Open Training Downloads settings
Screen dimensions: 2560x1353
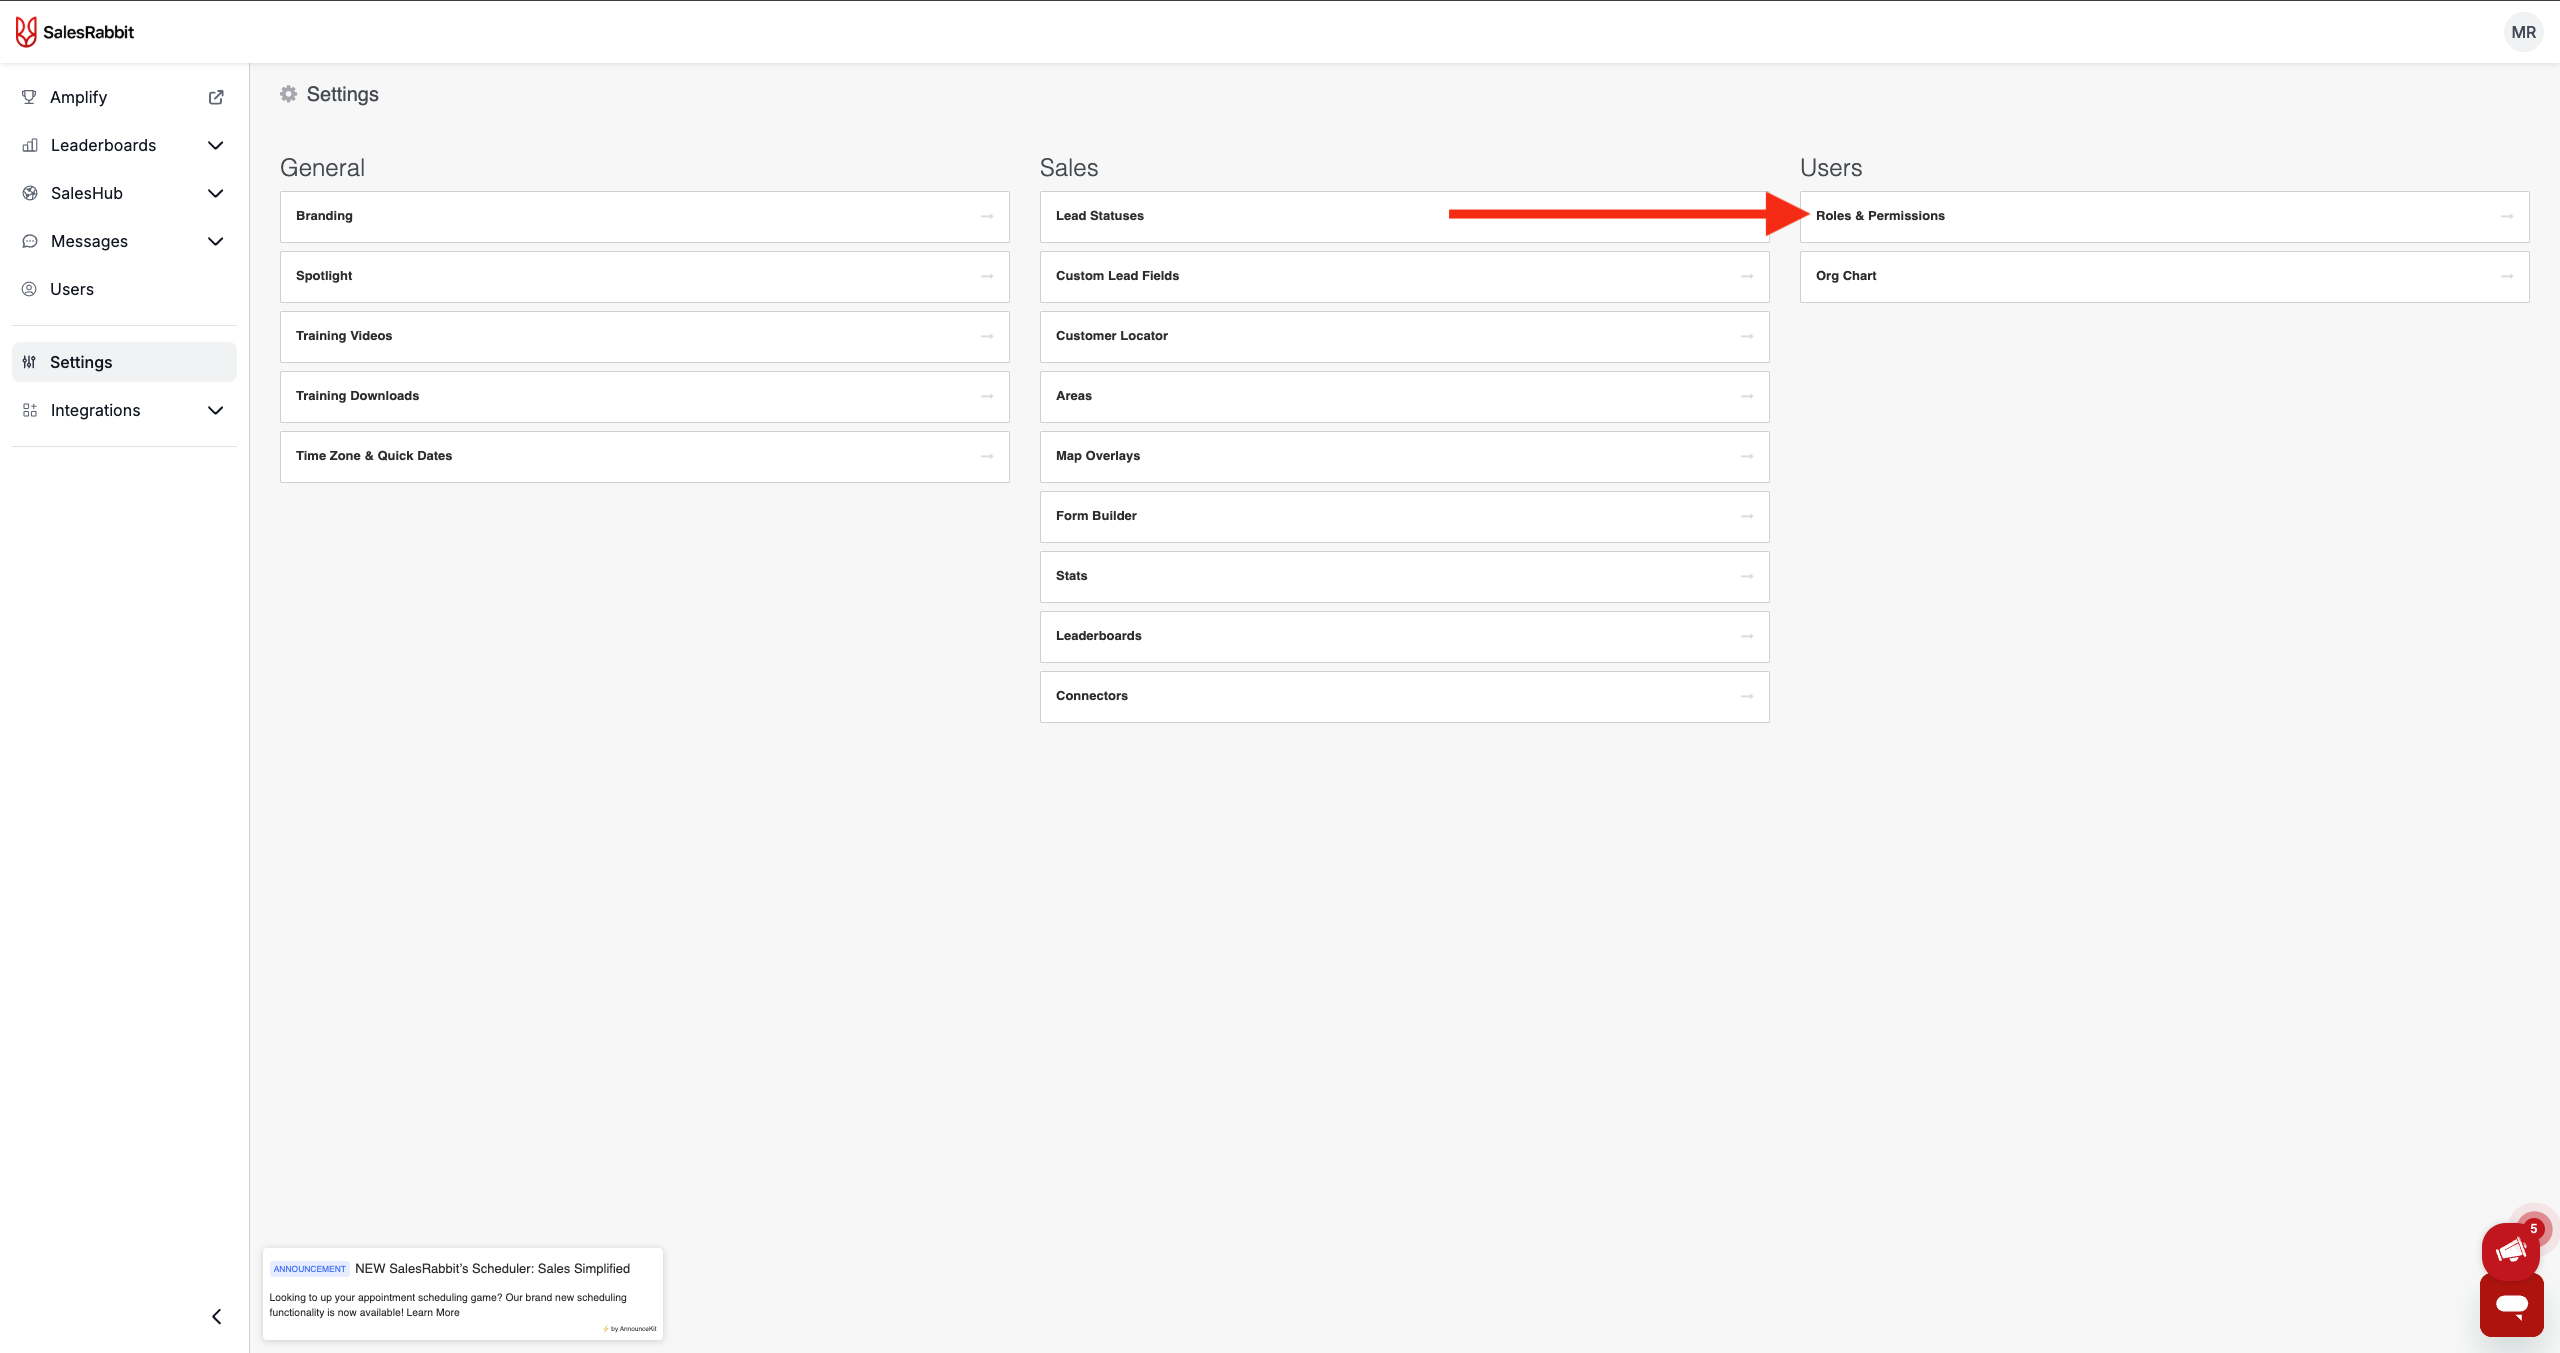[645, 396]
